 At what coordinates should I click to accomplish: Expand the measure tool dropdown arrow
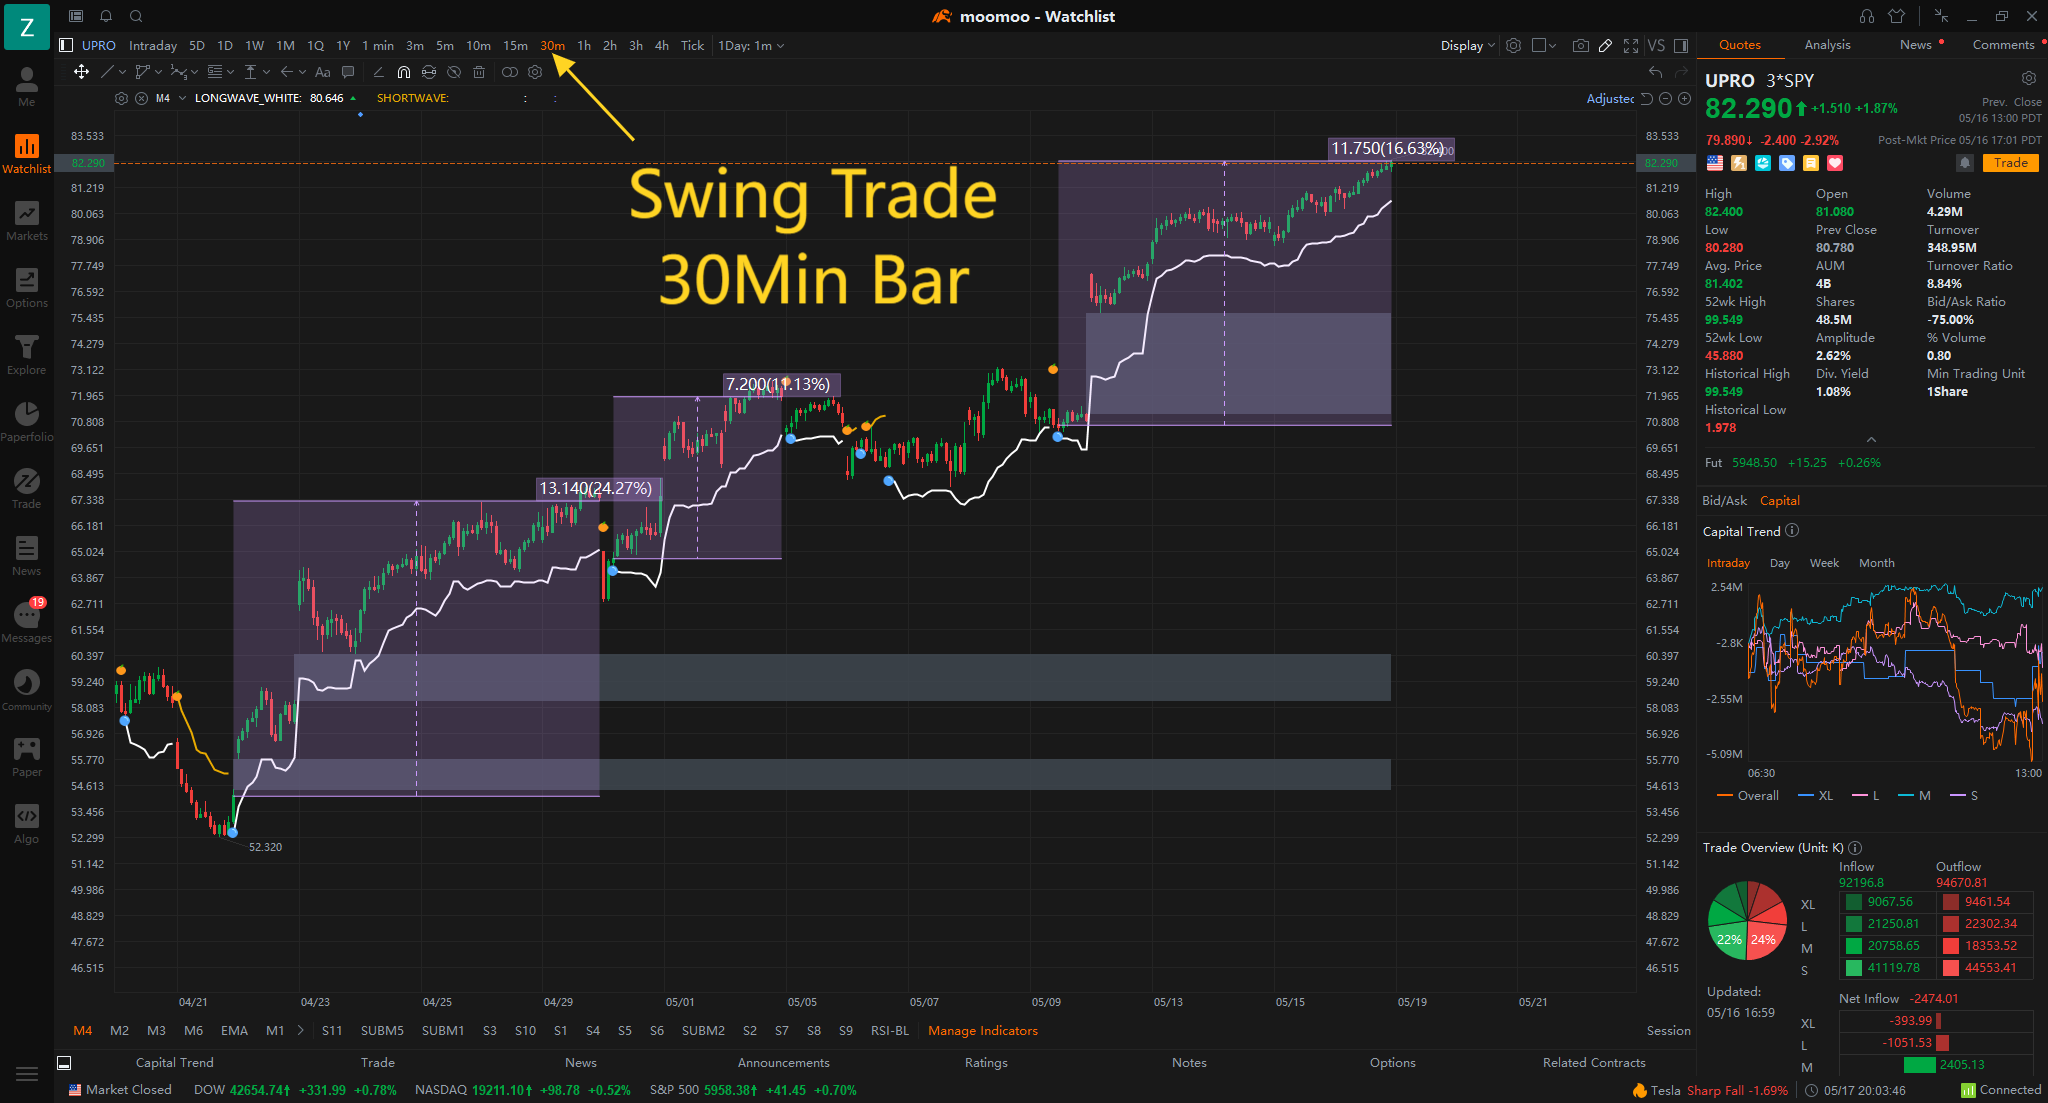(x=266, y=72)
